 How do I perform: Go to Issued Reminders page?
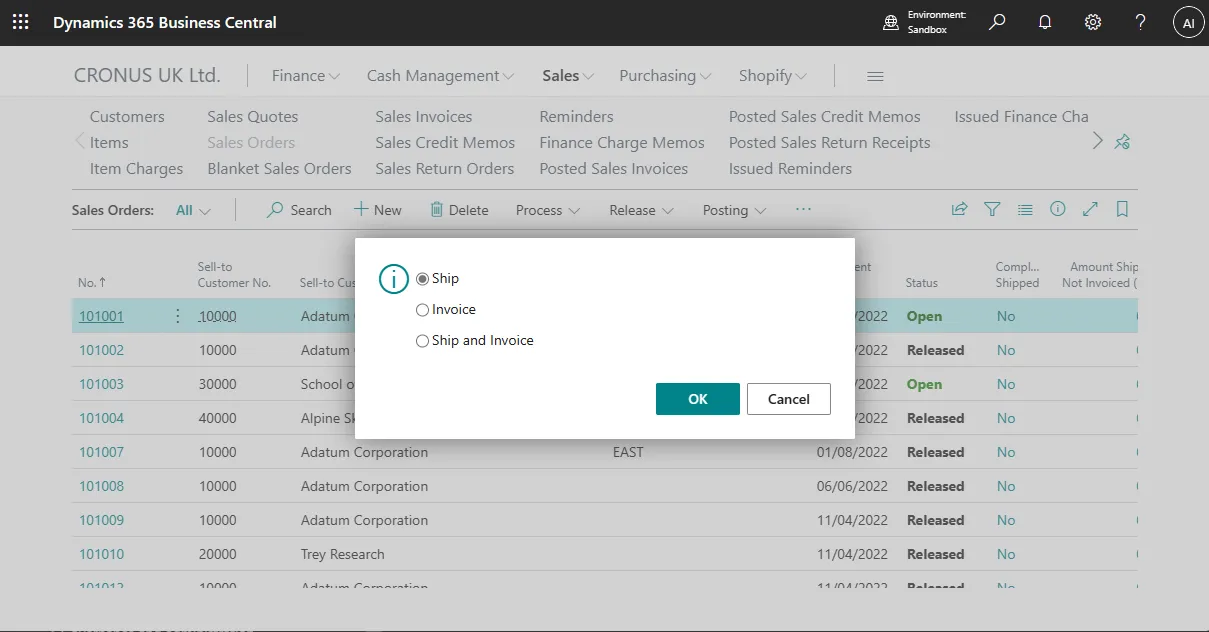pyautogui.click(x=791, y=168)
